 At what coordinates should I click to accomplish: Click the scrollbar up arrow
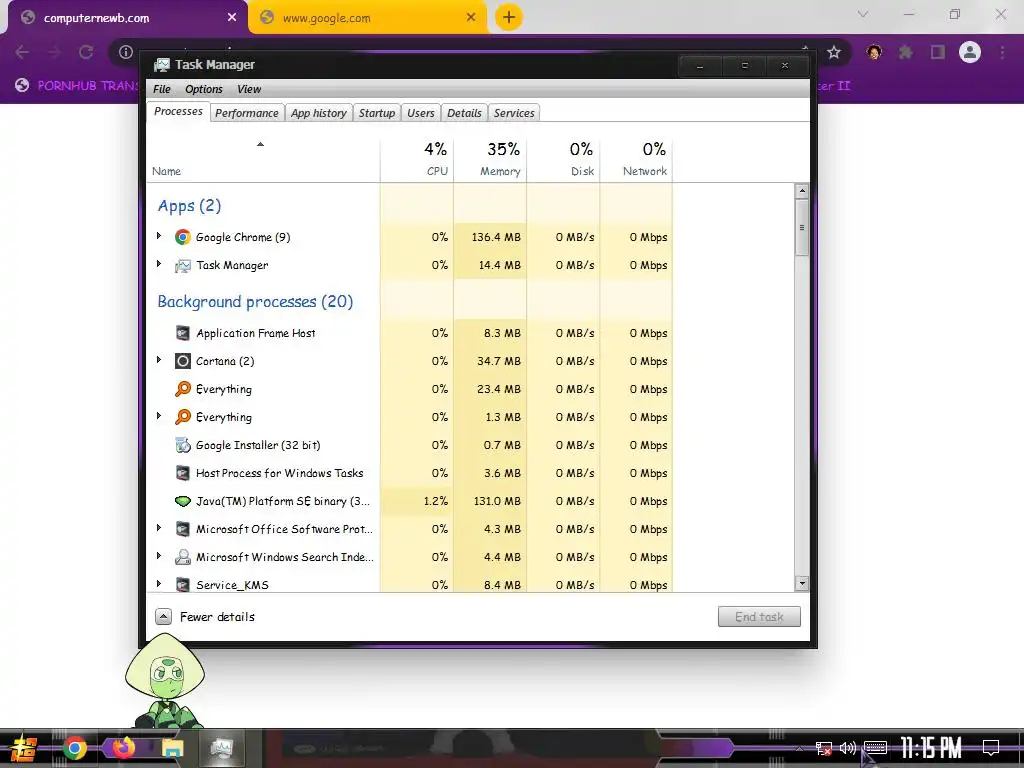(801, 191)
